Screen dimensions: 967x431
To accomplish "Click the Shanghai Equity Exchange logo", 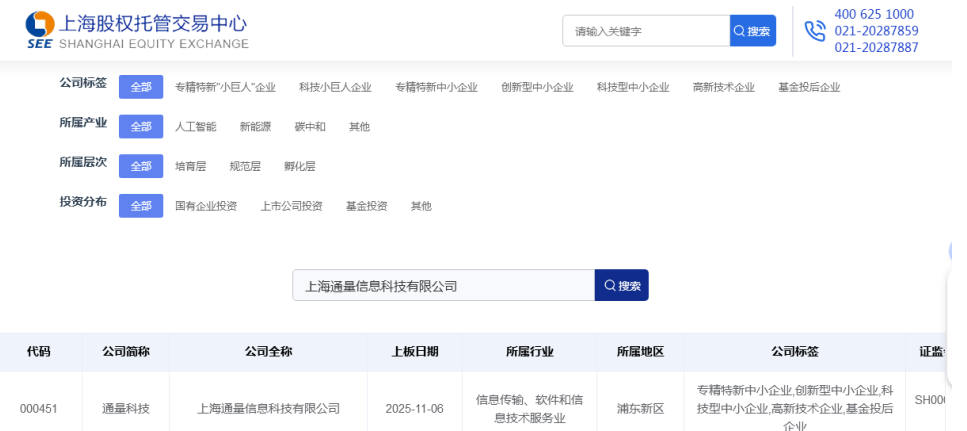I will tap(137, 31).
